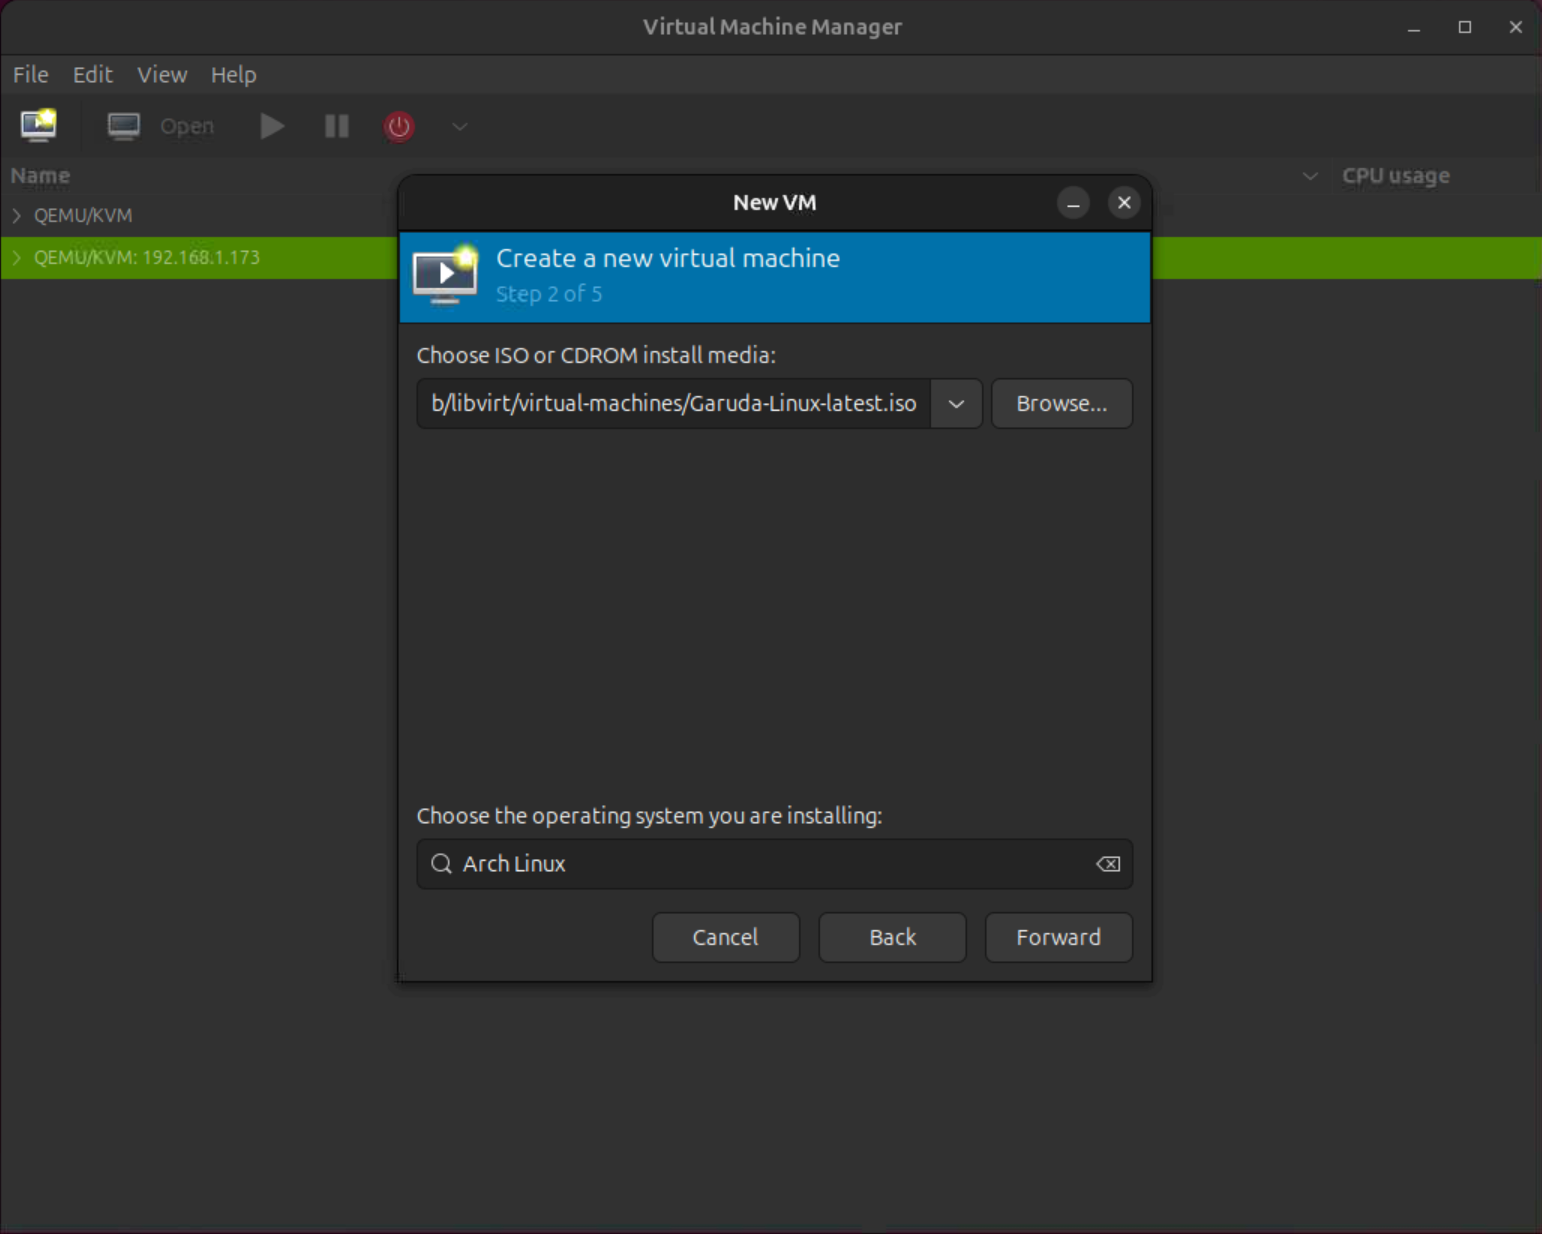Viewport: 1542px width, 1234px height.
Task: Click the open virtual machine console icon
Action: (x=123, y=126)
